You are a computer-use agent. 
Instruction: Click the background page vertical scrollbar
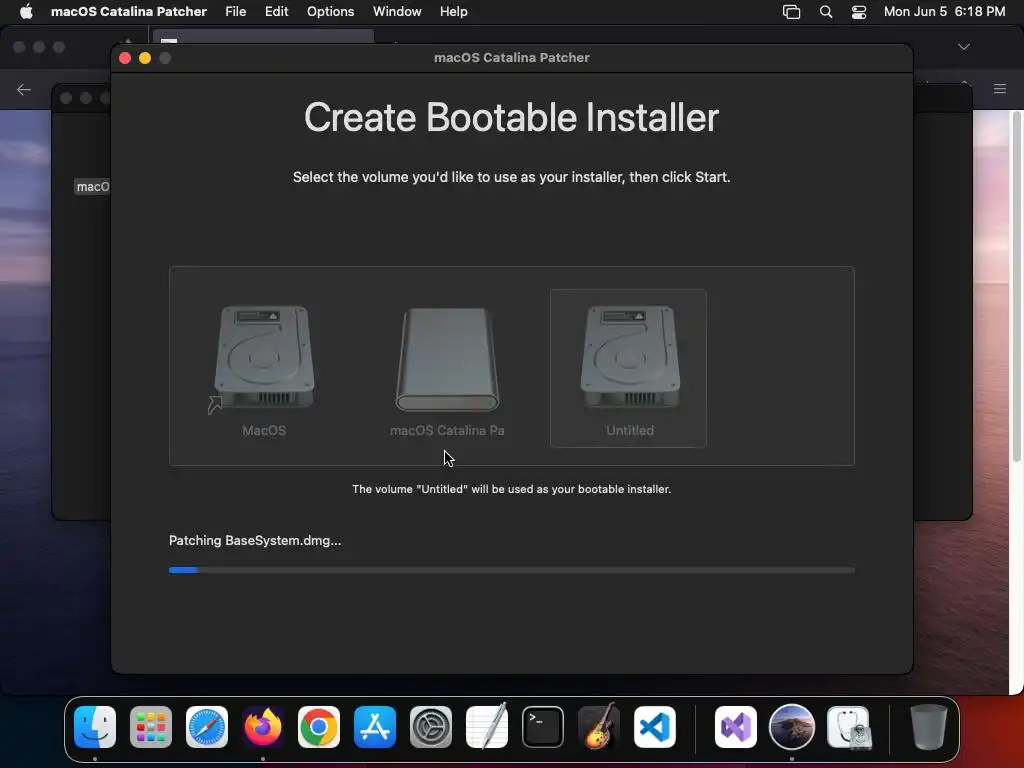coord(1016,287)
